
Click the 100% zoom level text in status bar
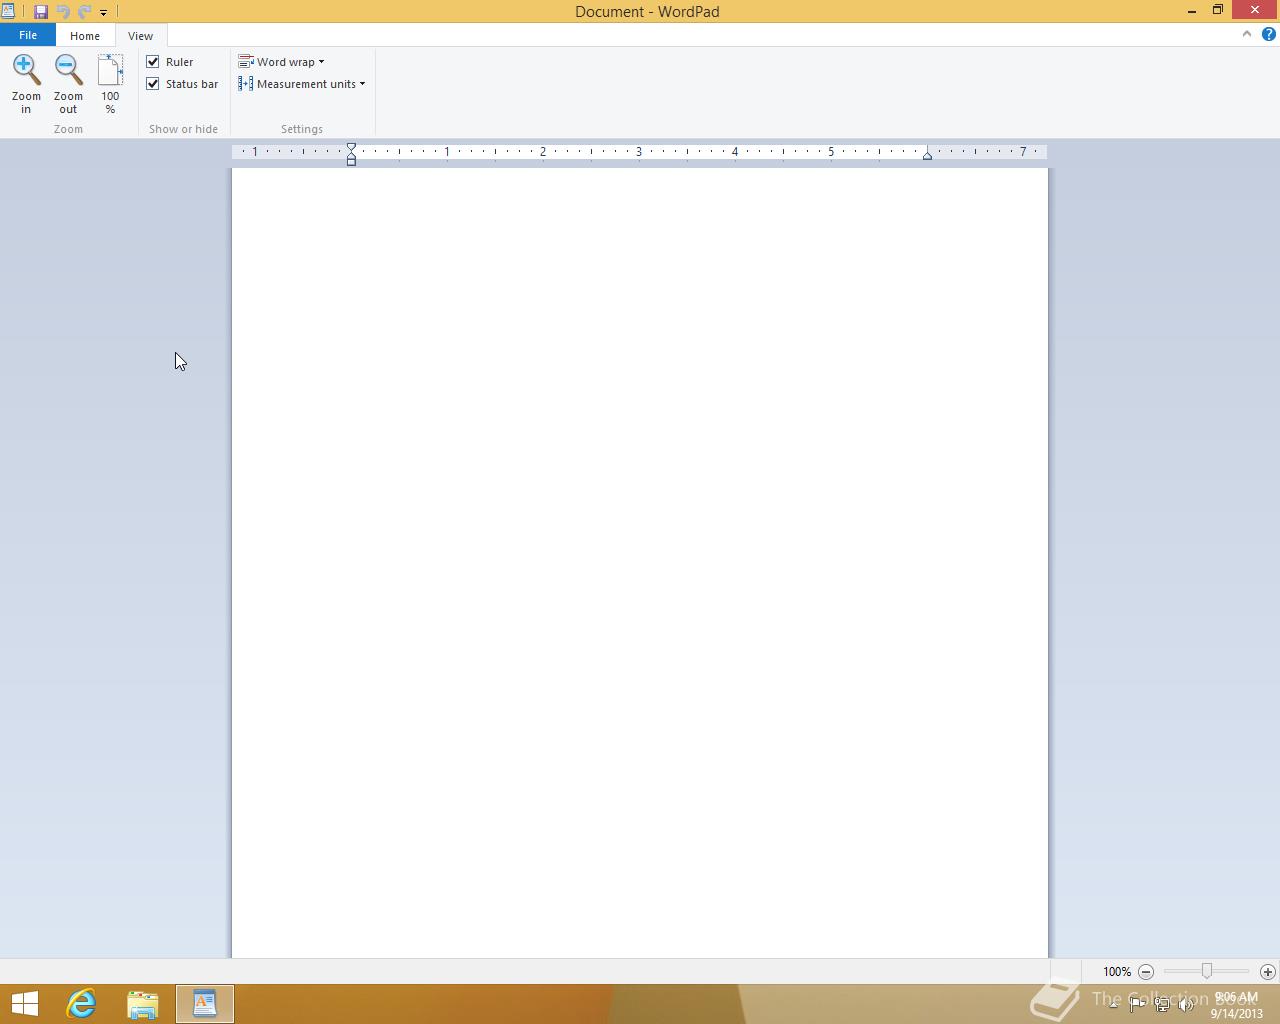1117,972
